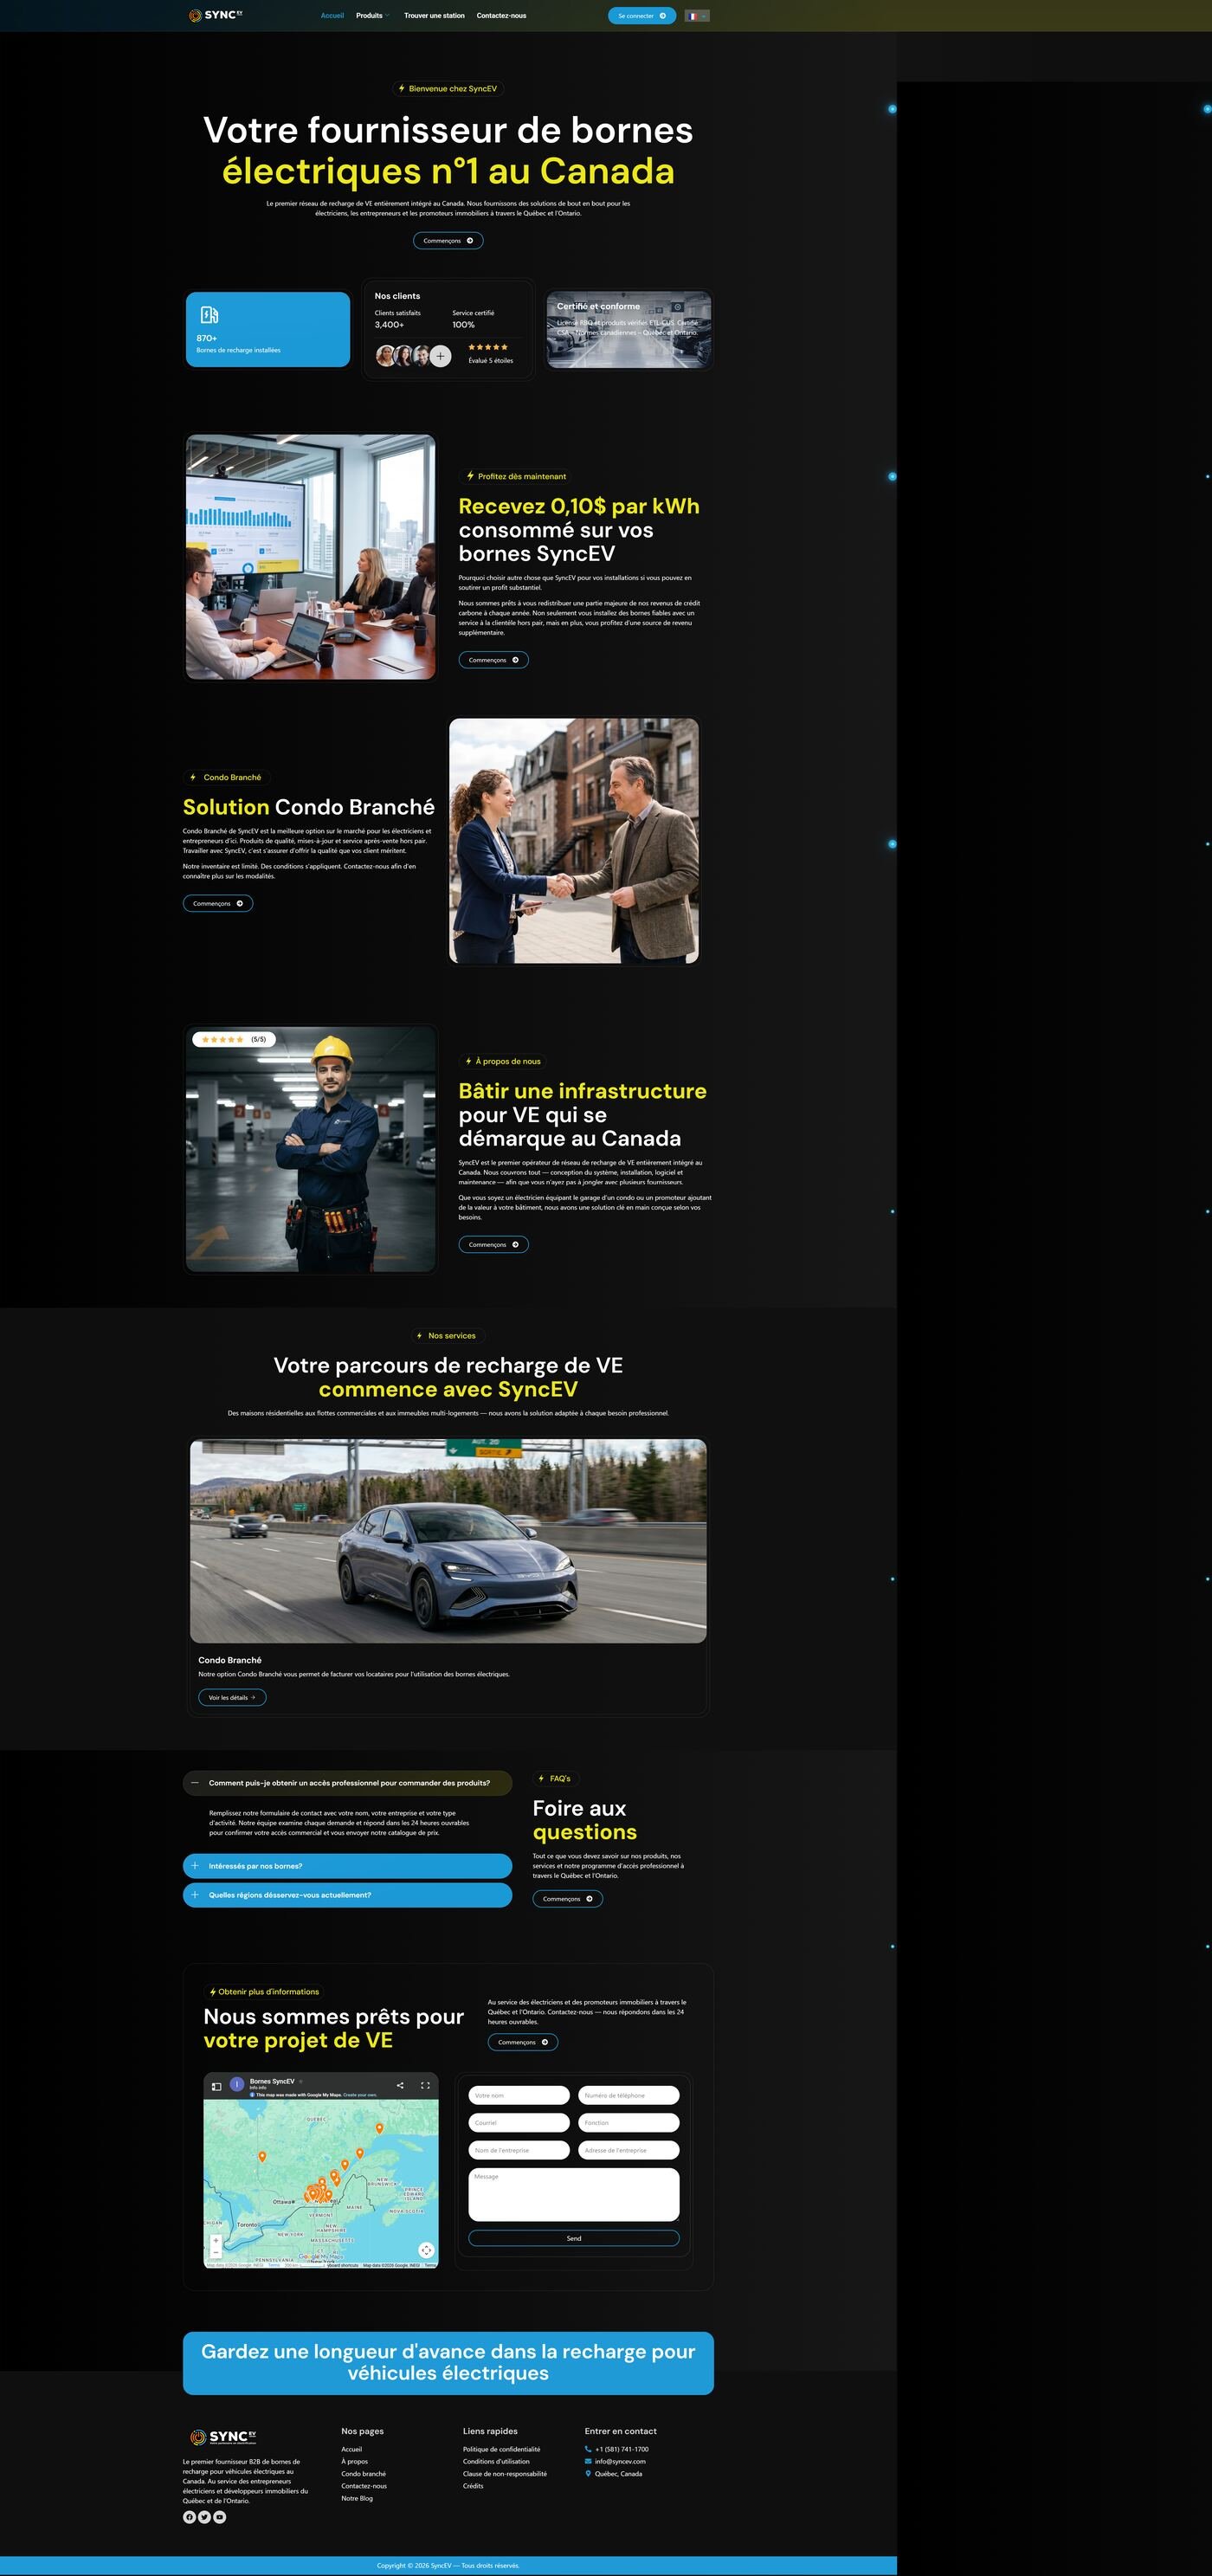Image resolution: width=1212 pixels, height=2576 pixels.
Task: Open the French flag language selector
Action: pos(697,16)
